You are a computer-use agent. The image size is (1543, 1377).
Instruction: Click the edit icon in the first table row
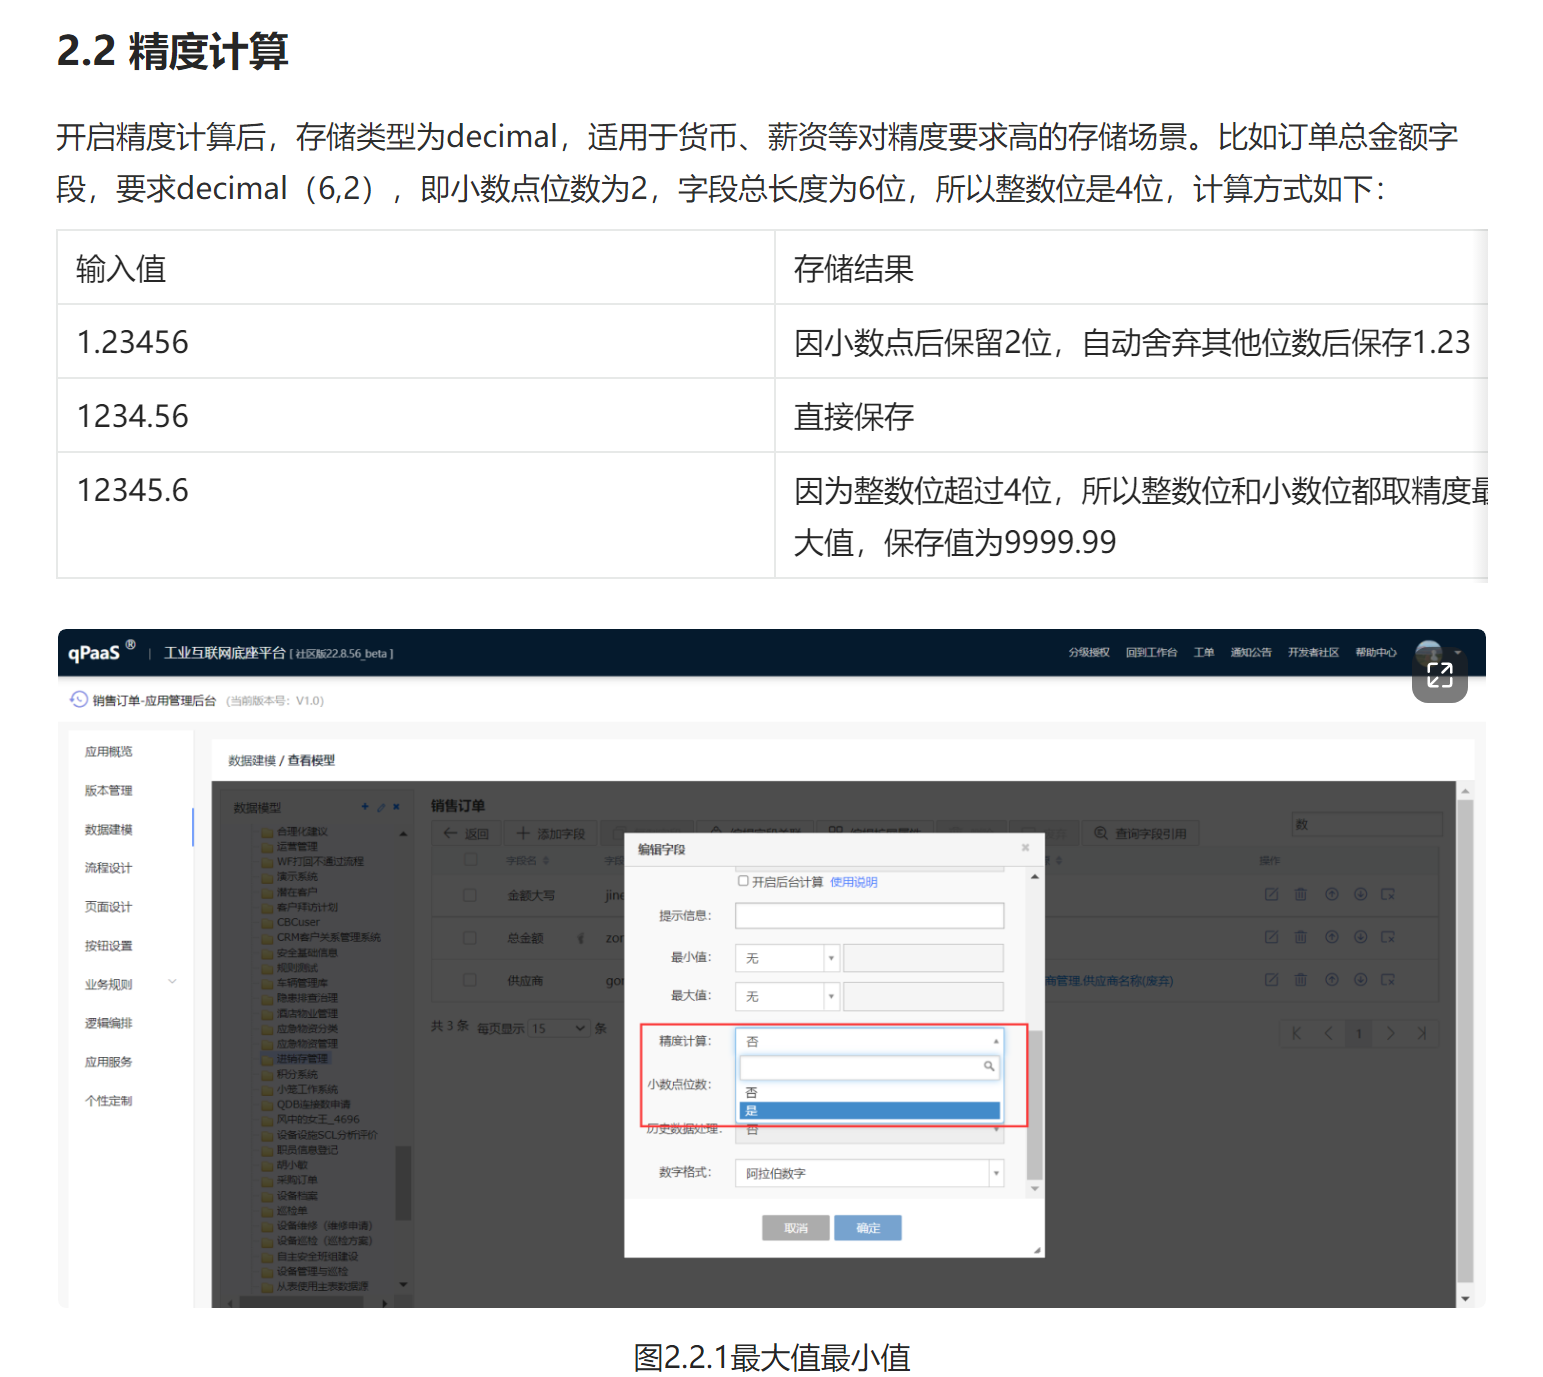1271,894
